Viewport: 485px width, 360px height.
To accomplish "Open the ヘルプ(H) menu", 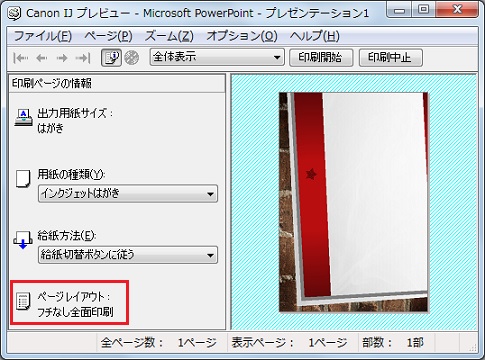I will pos(314,36).
